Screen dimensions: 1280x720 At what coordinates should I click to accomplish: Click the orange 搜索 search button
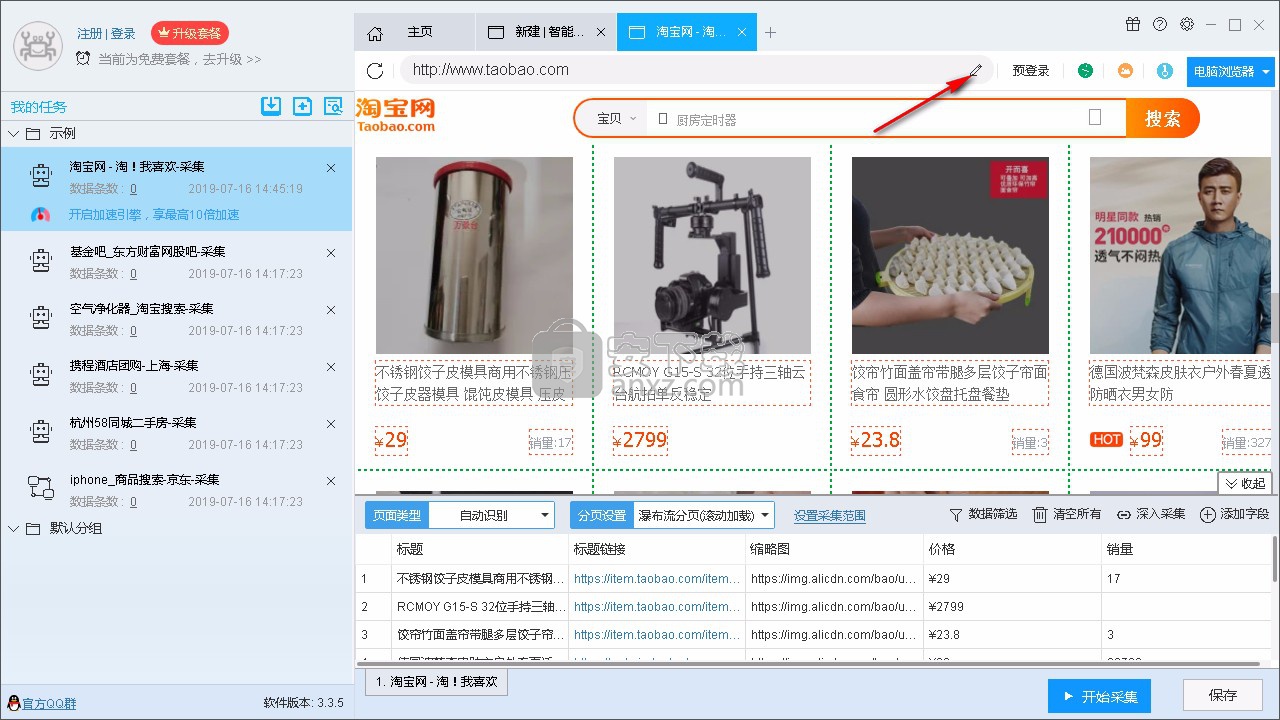point(1162,119)
